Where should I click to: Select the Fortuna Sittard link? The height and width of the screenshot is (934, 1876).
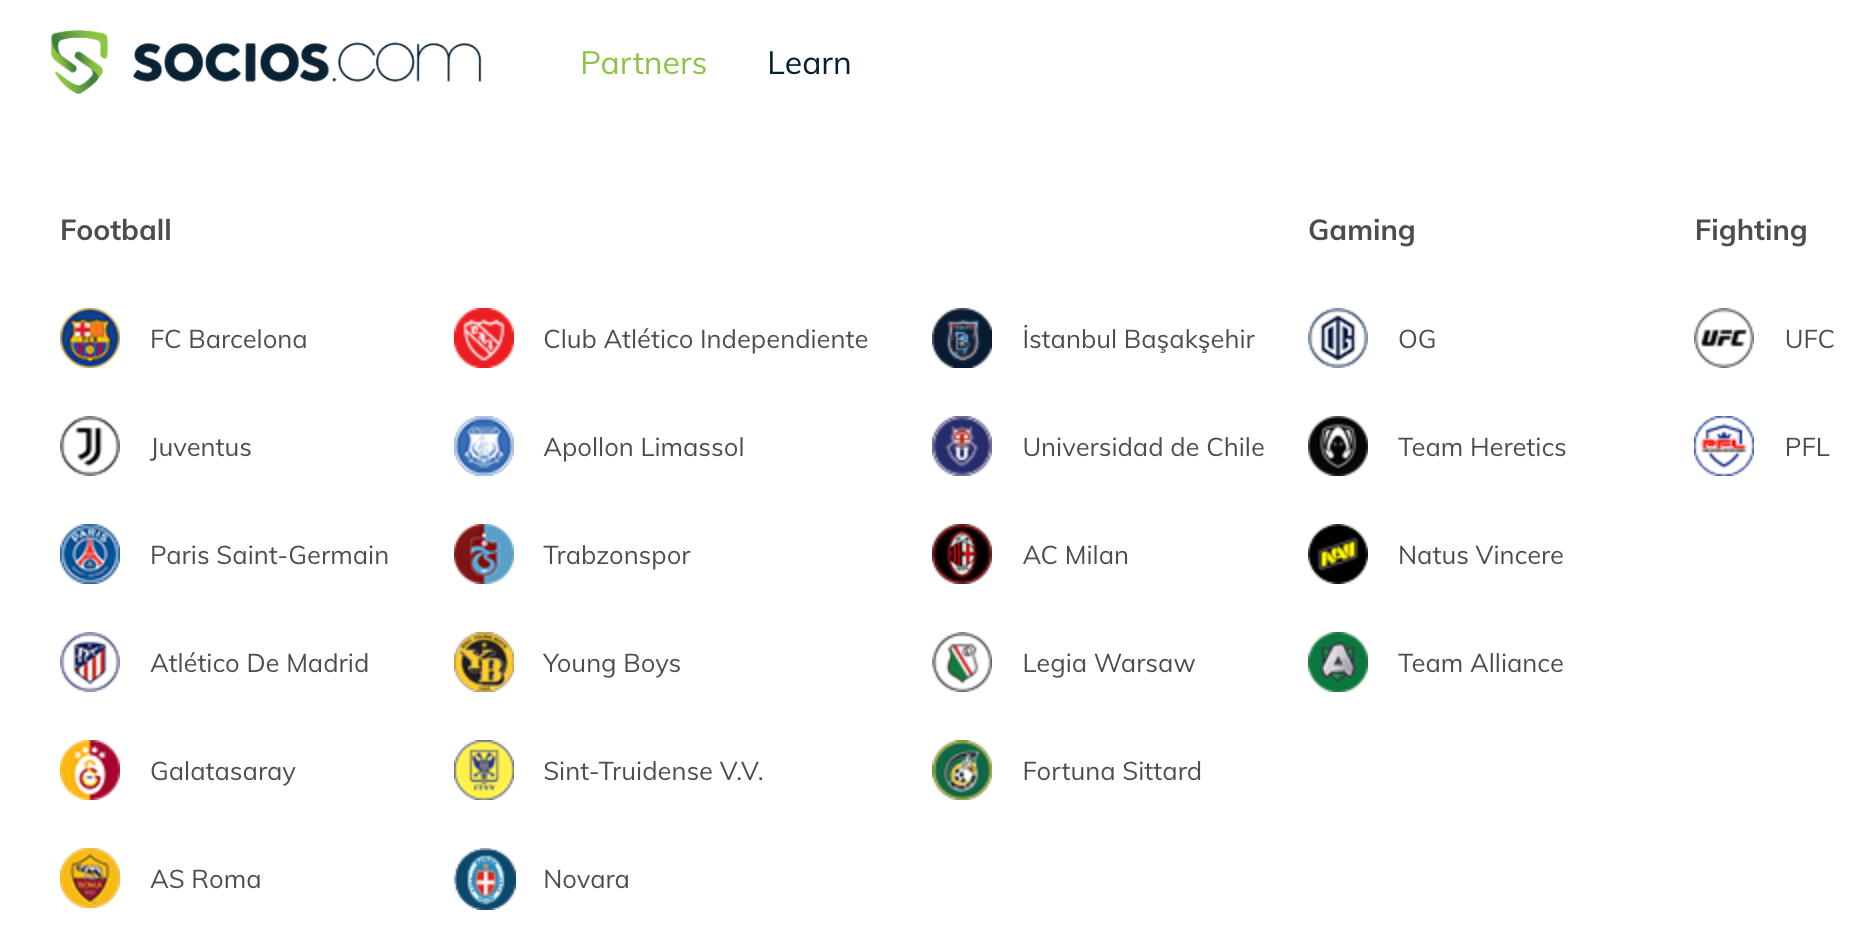tap(1111, 771)
